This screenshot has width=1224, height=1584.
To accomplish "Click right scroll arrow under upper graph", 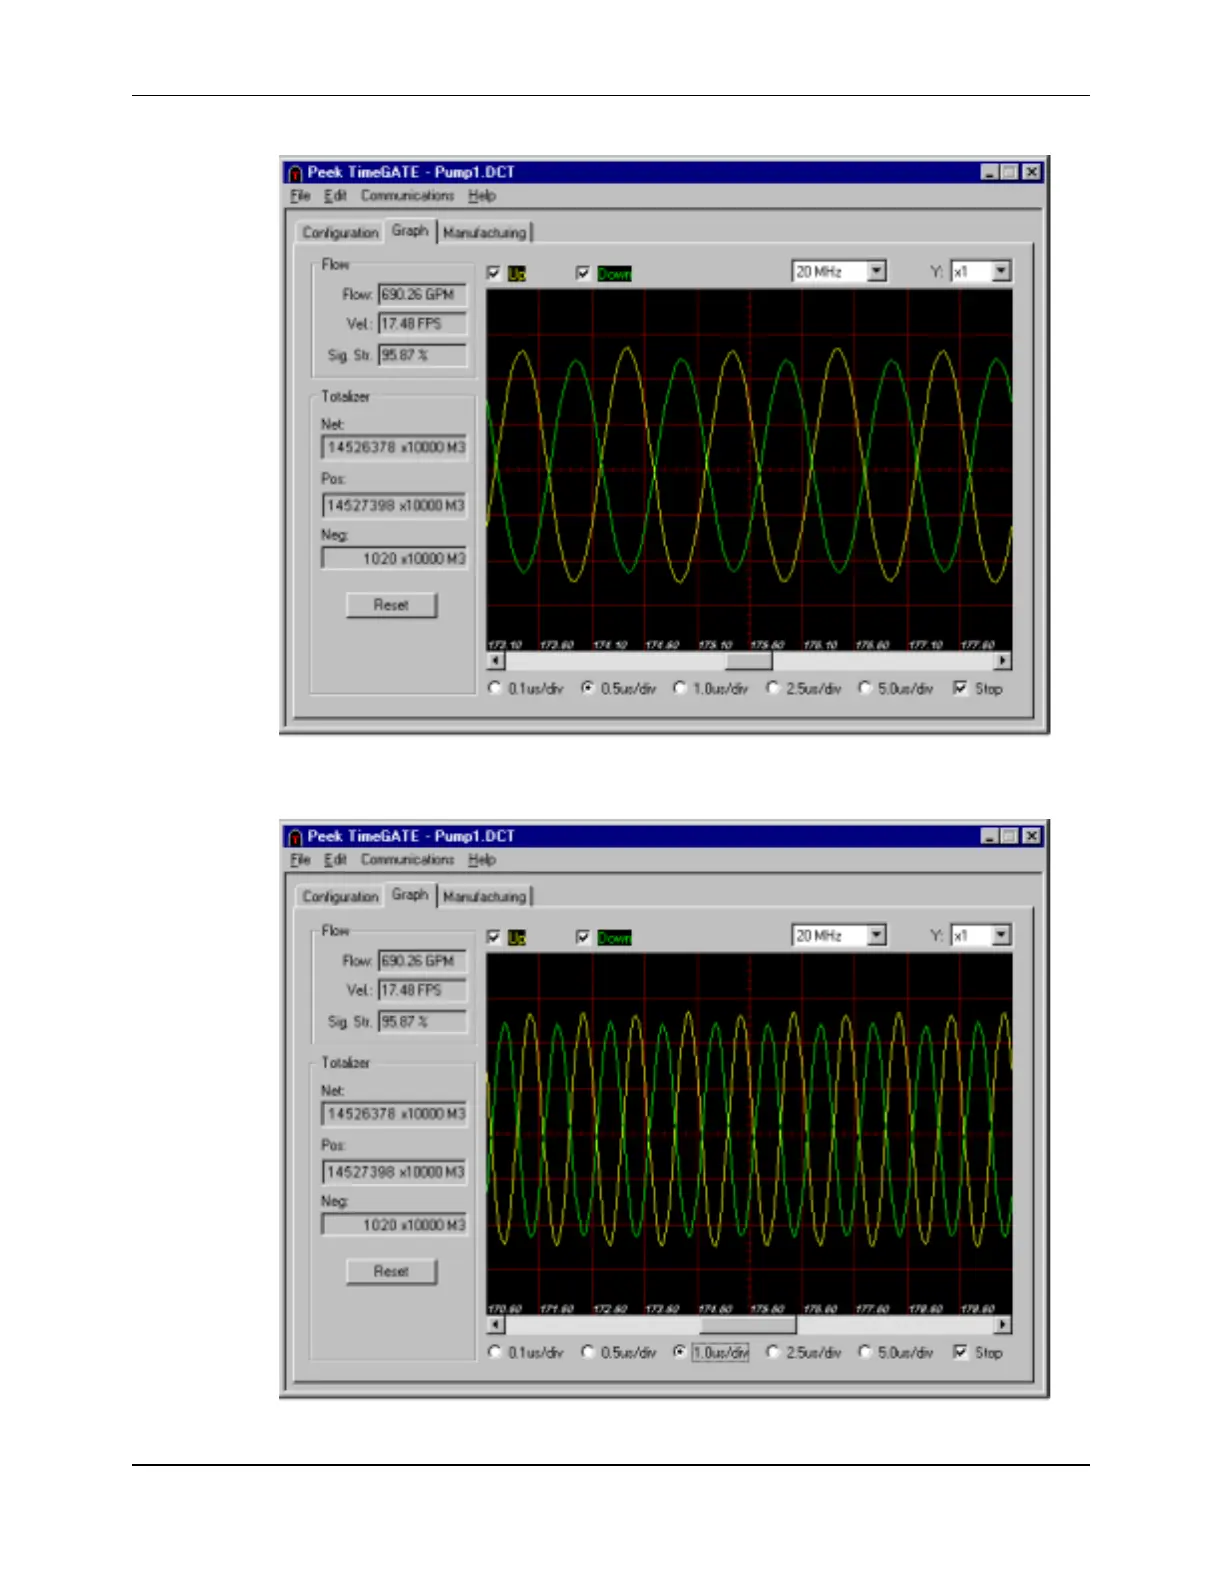I will (1002, 661).
